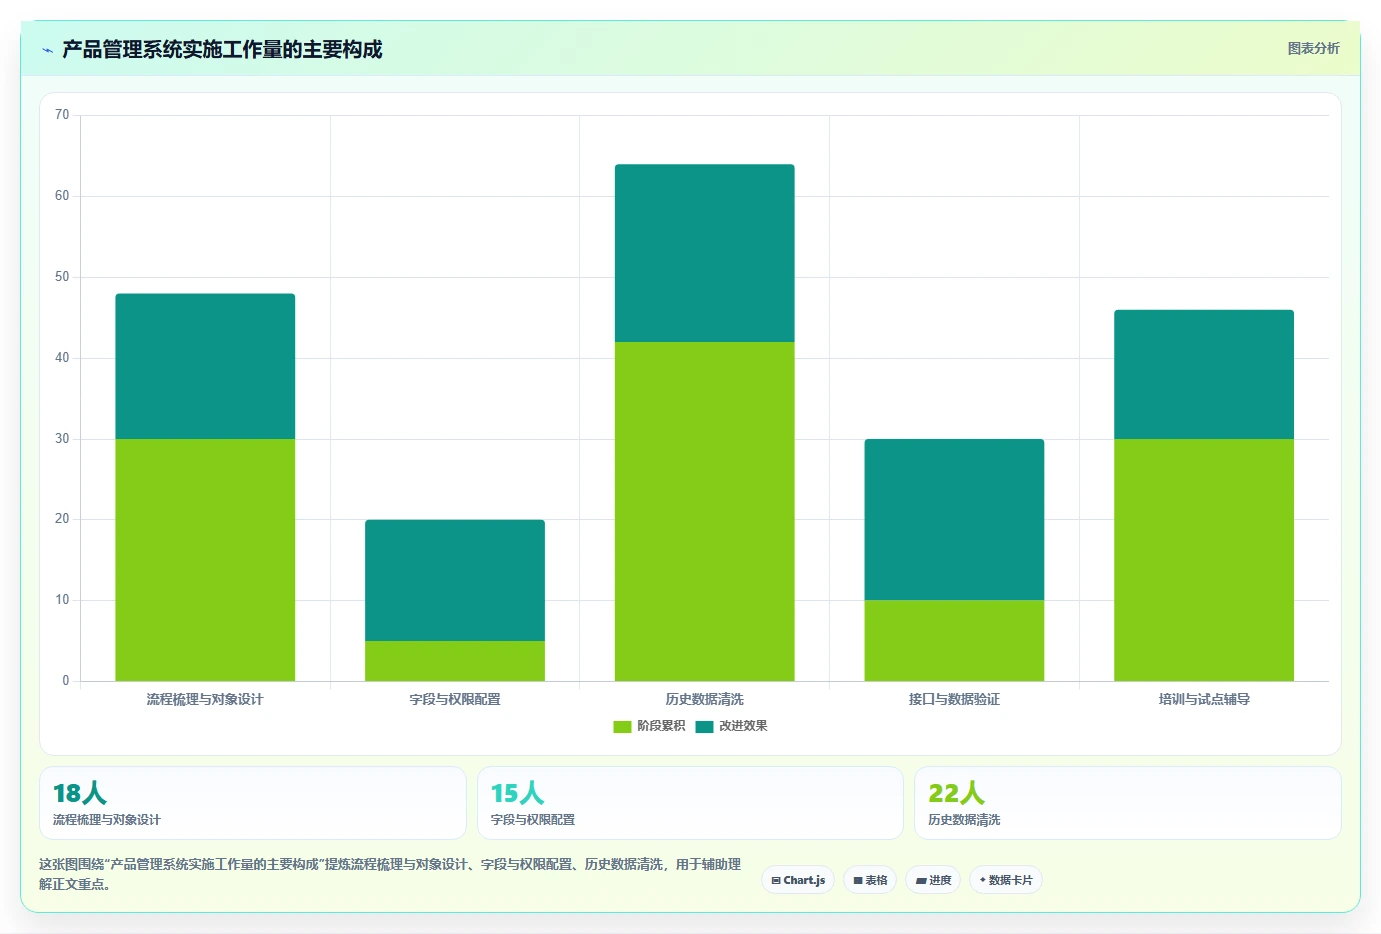This screenshot has height=934, width=1381.
Task: Click the 流程梳理与对象设计 x-axis label
Action: (x=205, y=699)
